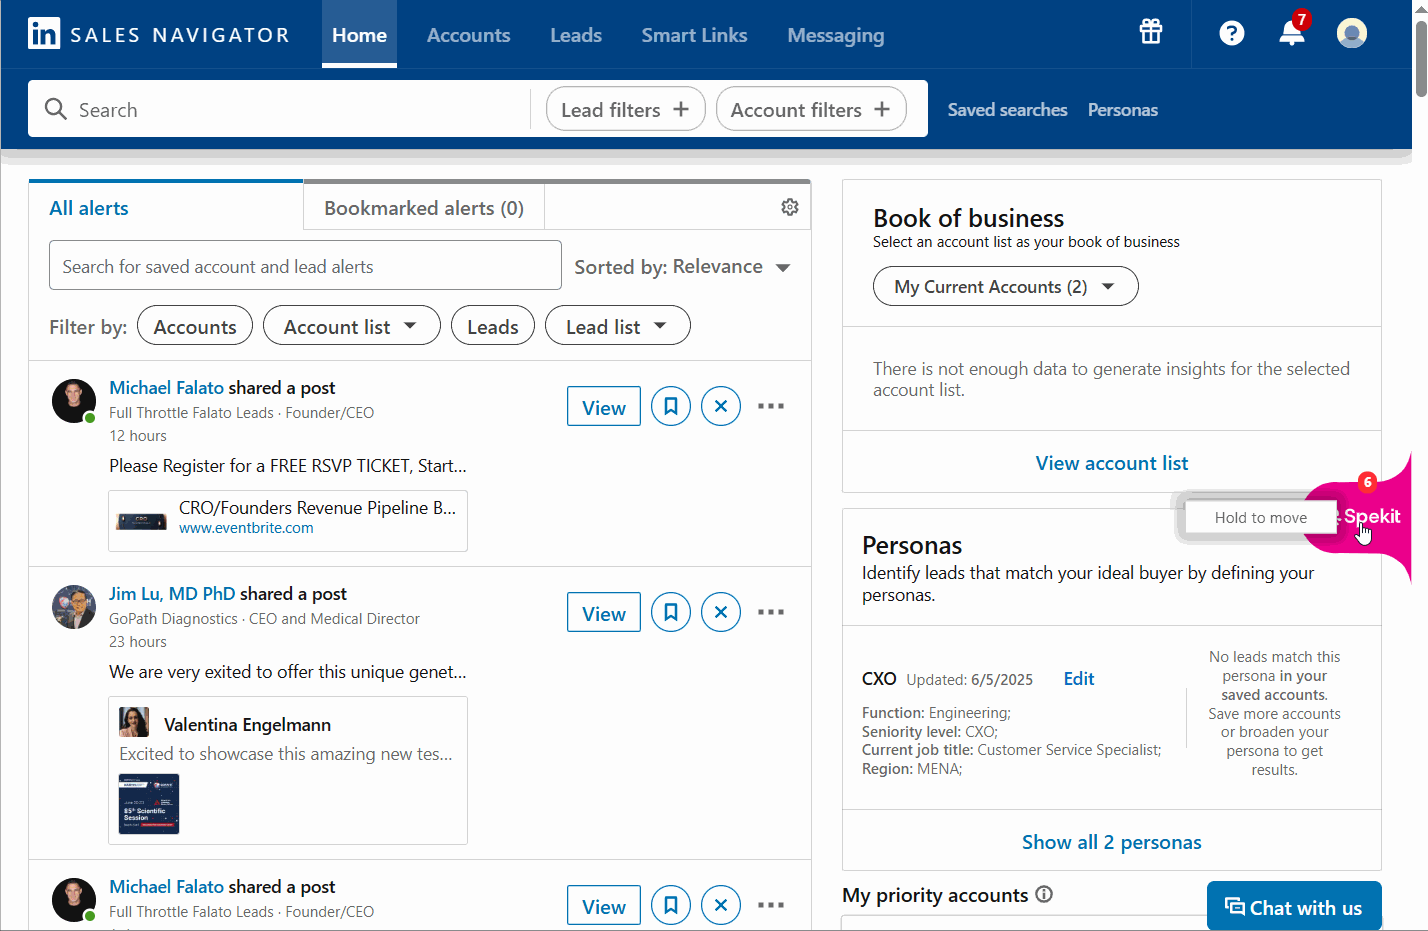Click Michael Falato's avatar in 12 hours alert

coord(74,401)
